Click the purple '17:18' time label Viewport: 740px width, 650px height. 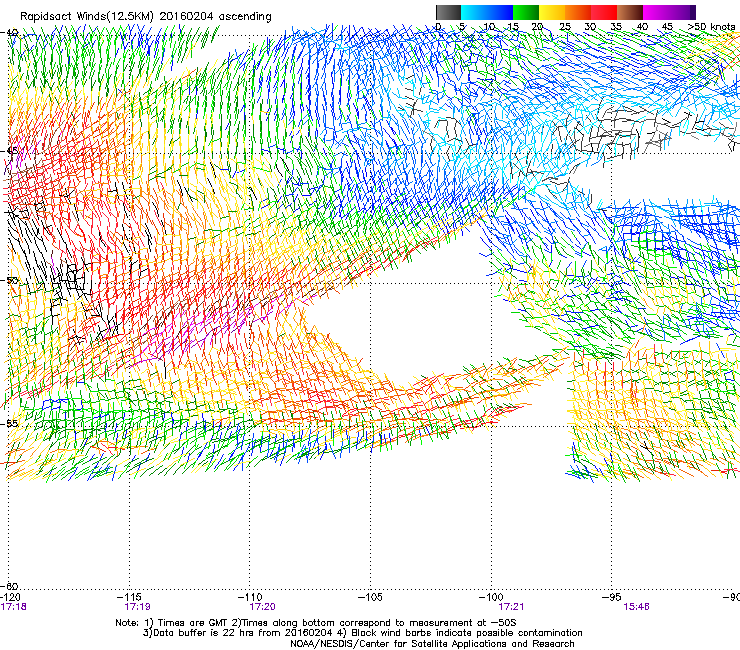13,607
